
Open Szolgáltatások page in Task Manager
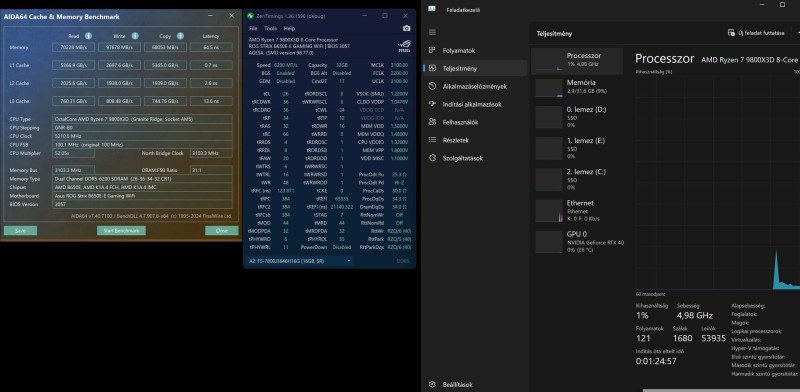coord(475,158)
